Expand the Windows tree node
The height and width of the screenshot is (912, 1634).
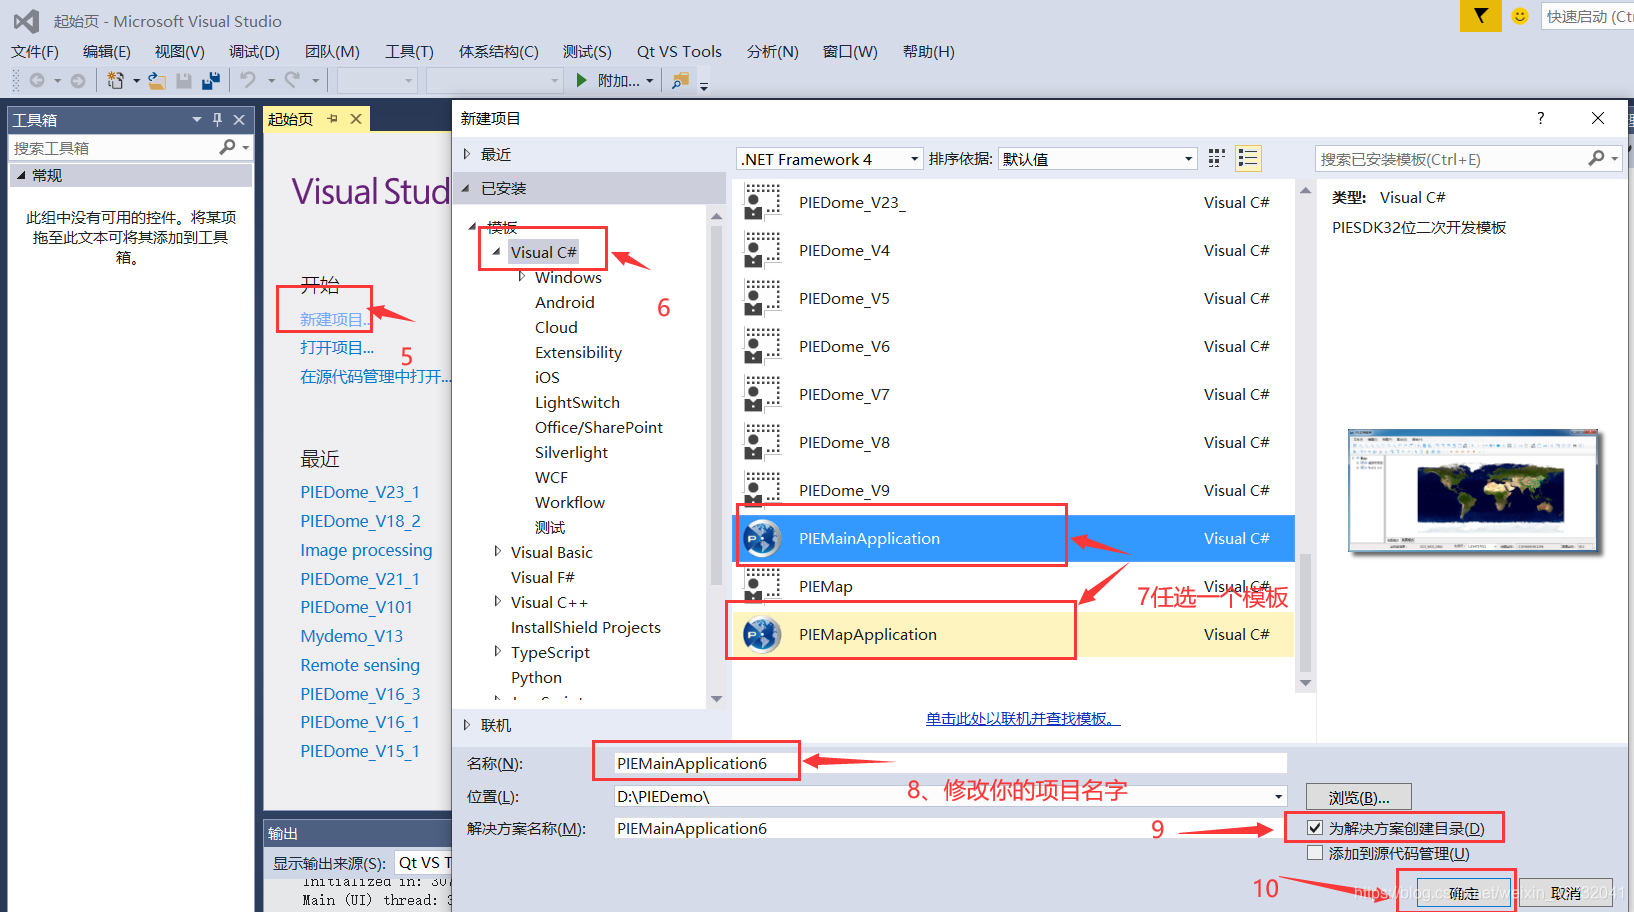[x=521, y=277]
